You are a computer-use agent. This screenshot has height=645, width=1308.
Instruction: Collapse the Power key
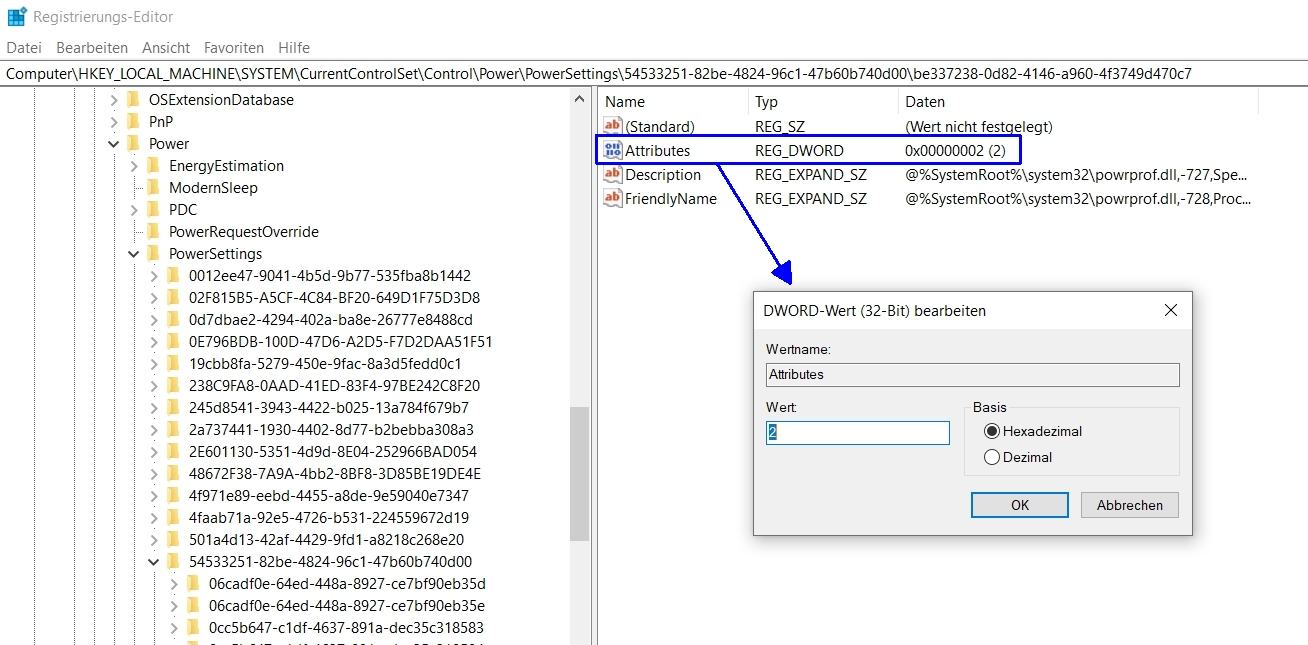[x=114, y=144]
